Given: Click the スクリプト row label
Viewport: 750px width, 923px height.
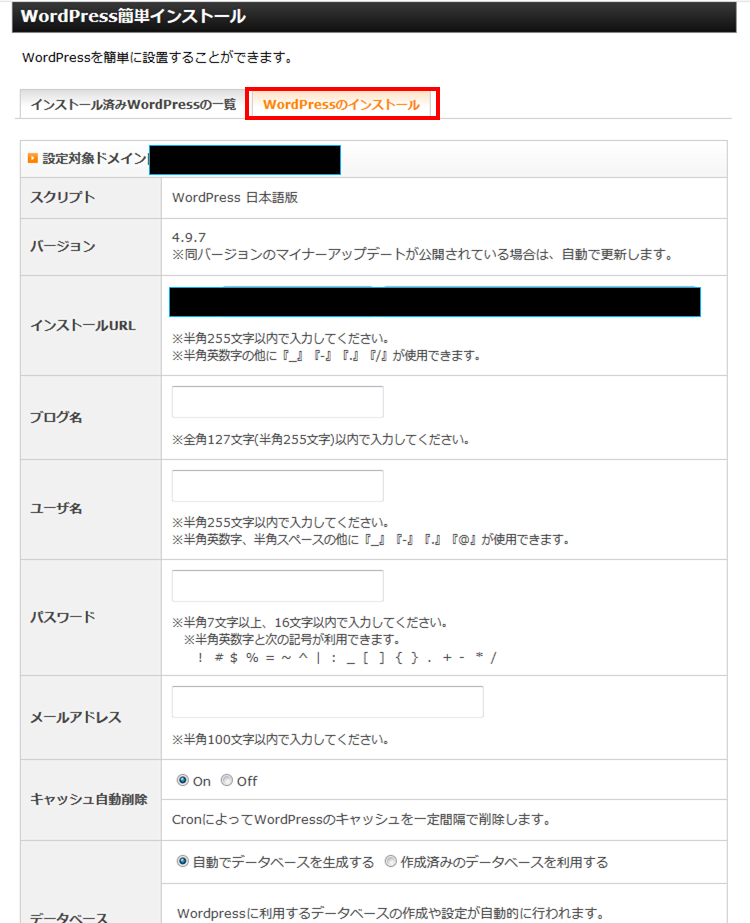Looking at the screenshot, I should [x=63, y=197].
